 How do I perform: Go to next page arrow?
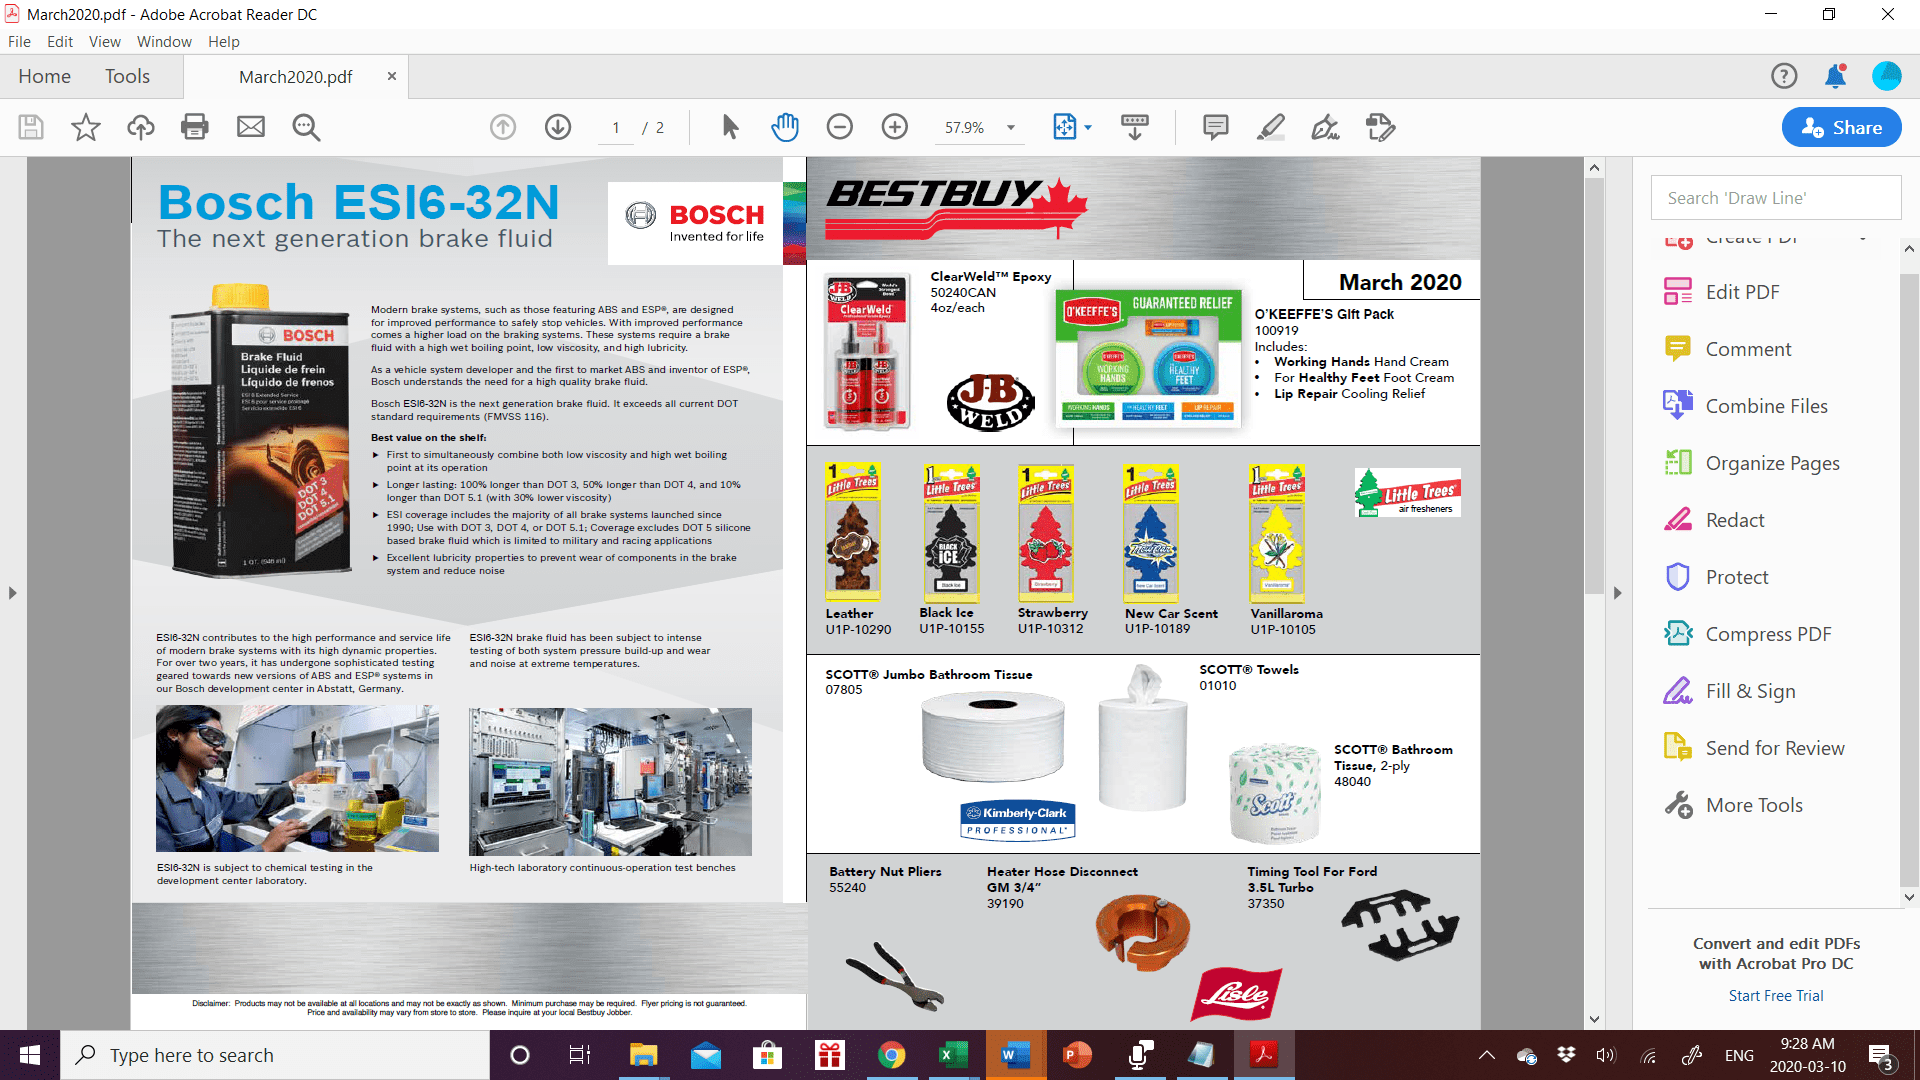pyautogui.click(x=558, y=127)
